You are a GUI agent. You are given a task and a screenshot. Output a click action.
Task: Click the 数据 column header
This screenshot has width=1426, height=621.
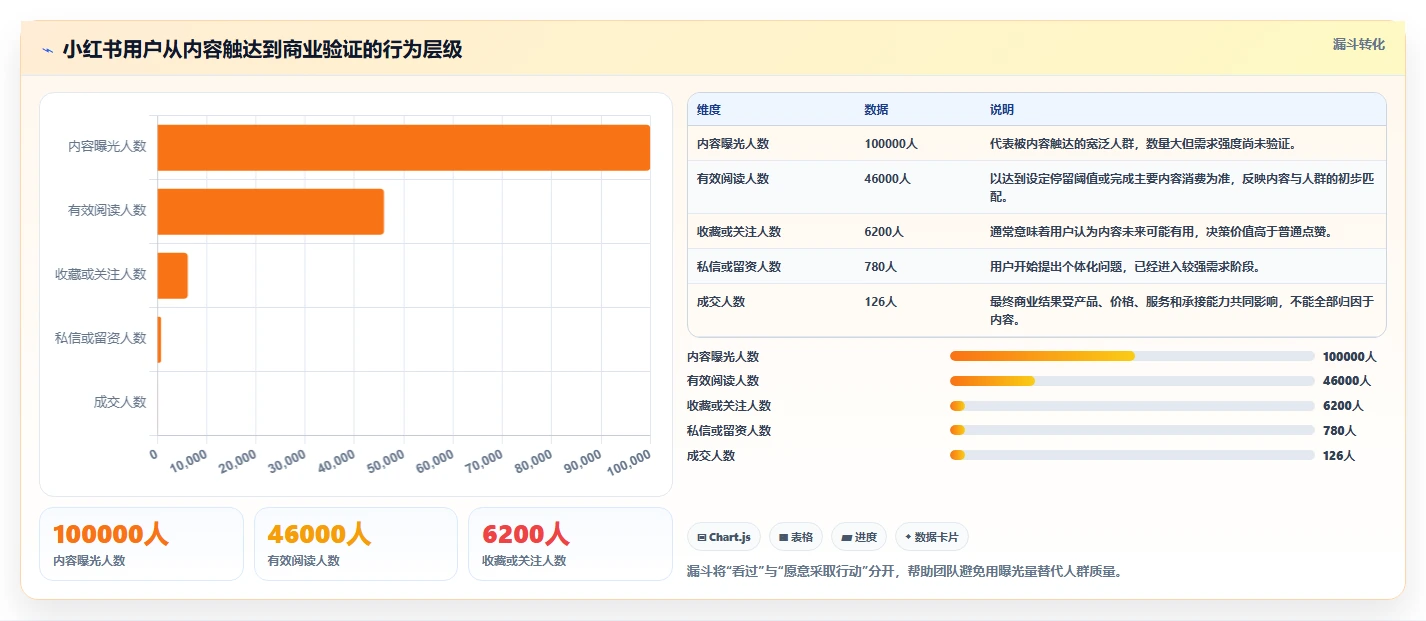876,109
